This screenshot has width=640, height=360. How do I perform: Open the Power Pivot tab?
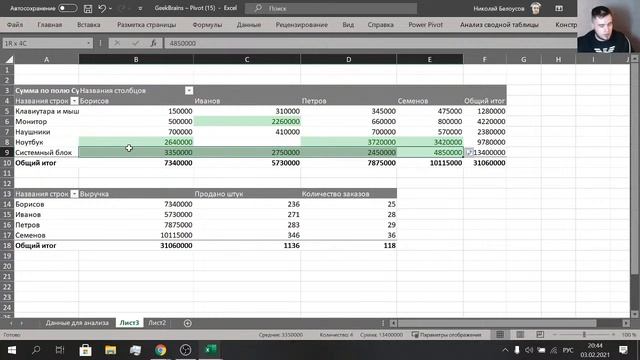(425, 25)
